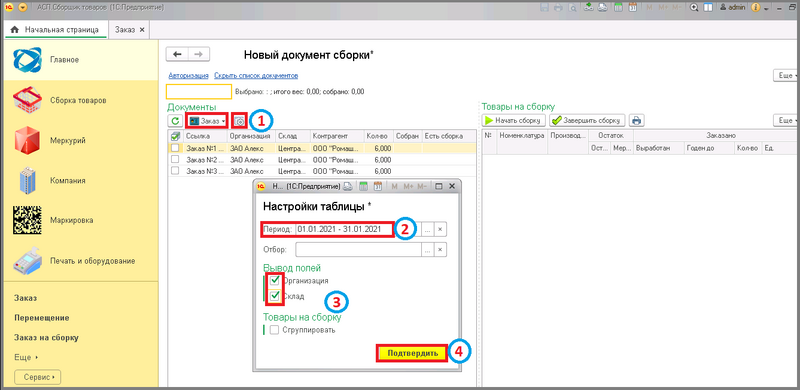Uncheck the Организация field checkbox
Image resolution: width=800 pixels, height=390 pixels.
pyautogui.click(x=275, y=280)
